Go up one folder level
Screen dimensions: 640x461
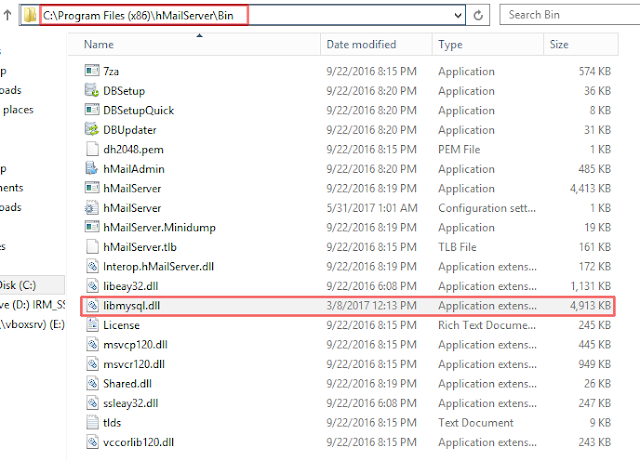7,15
